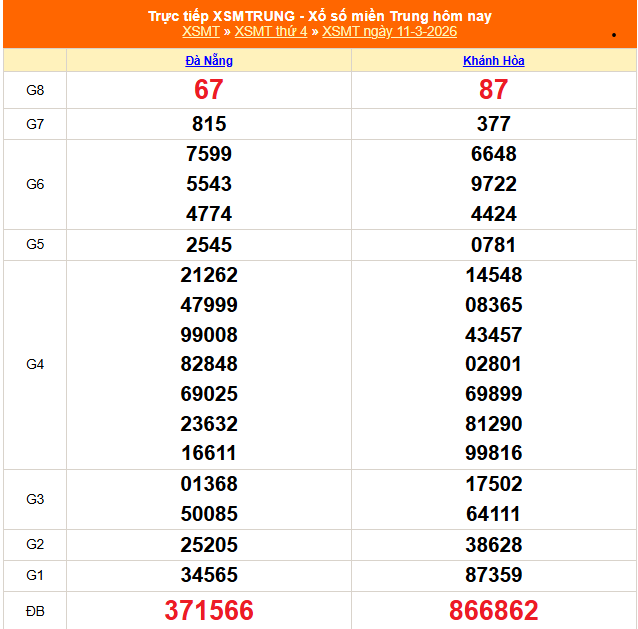This screenshot has height=629, width=638.
Task: Click the red G8 number 87
Action: (x=493, y=90)
